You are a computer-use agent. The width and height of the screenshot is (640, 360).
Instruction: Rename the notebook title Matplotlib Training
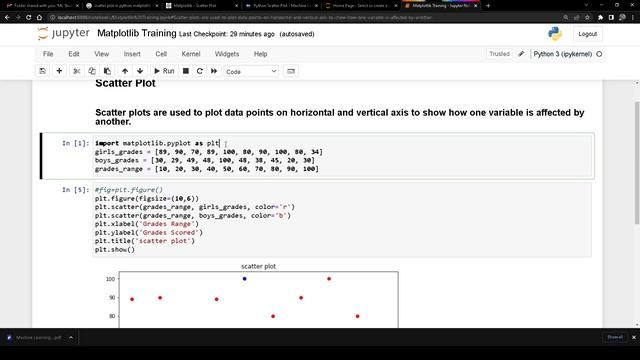[x=137, y=33]
